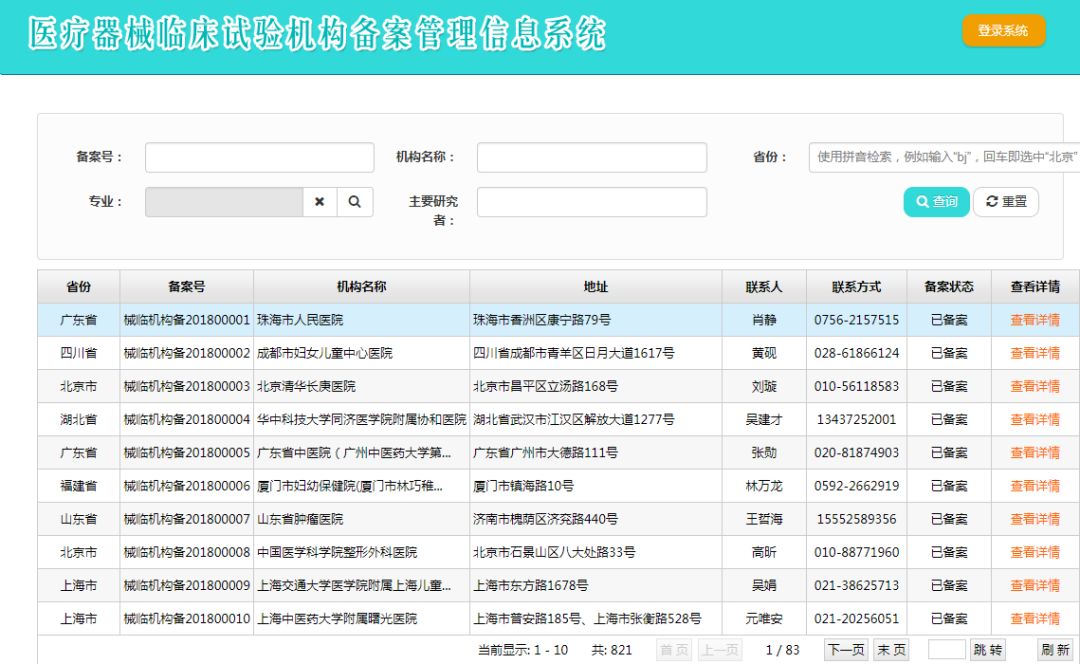Click the 联系人 column header
This screenshot has width=1080, height=664.
(x=764, y=287)
